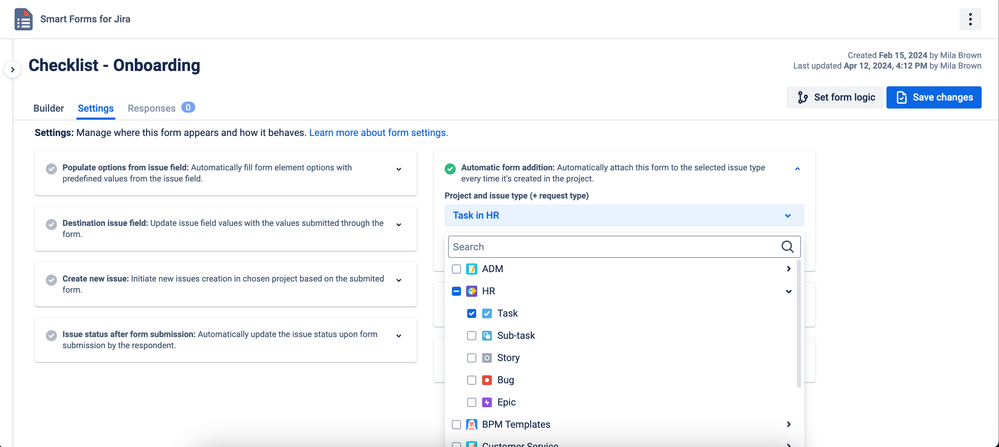Click the Smart Forms for Jira logo

24,19
